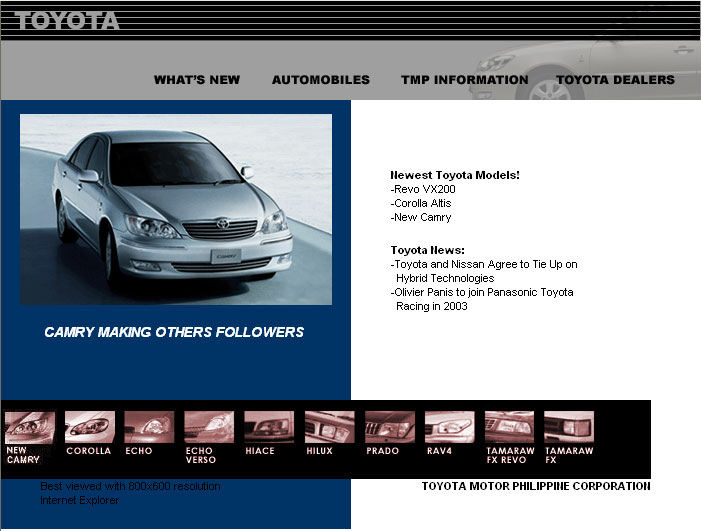Image resolution: width=701 pixels, height=531 pixels.
Task: Open TOYOTA DEALERS page
Action: coord(615,80)
